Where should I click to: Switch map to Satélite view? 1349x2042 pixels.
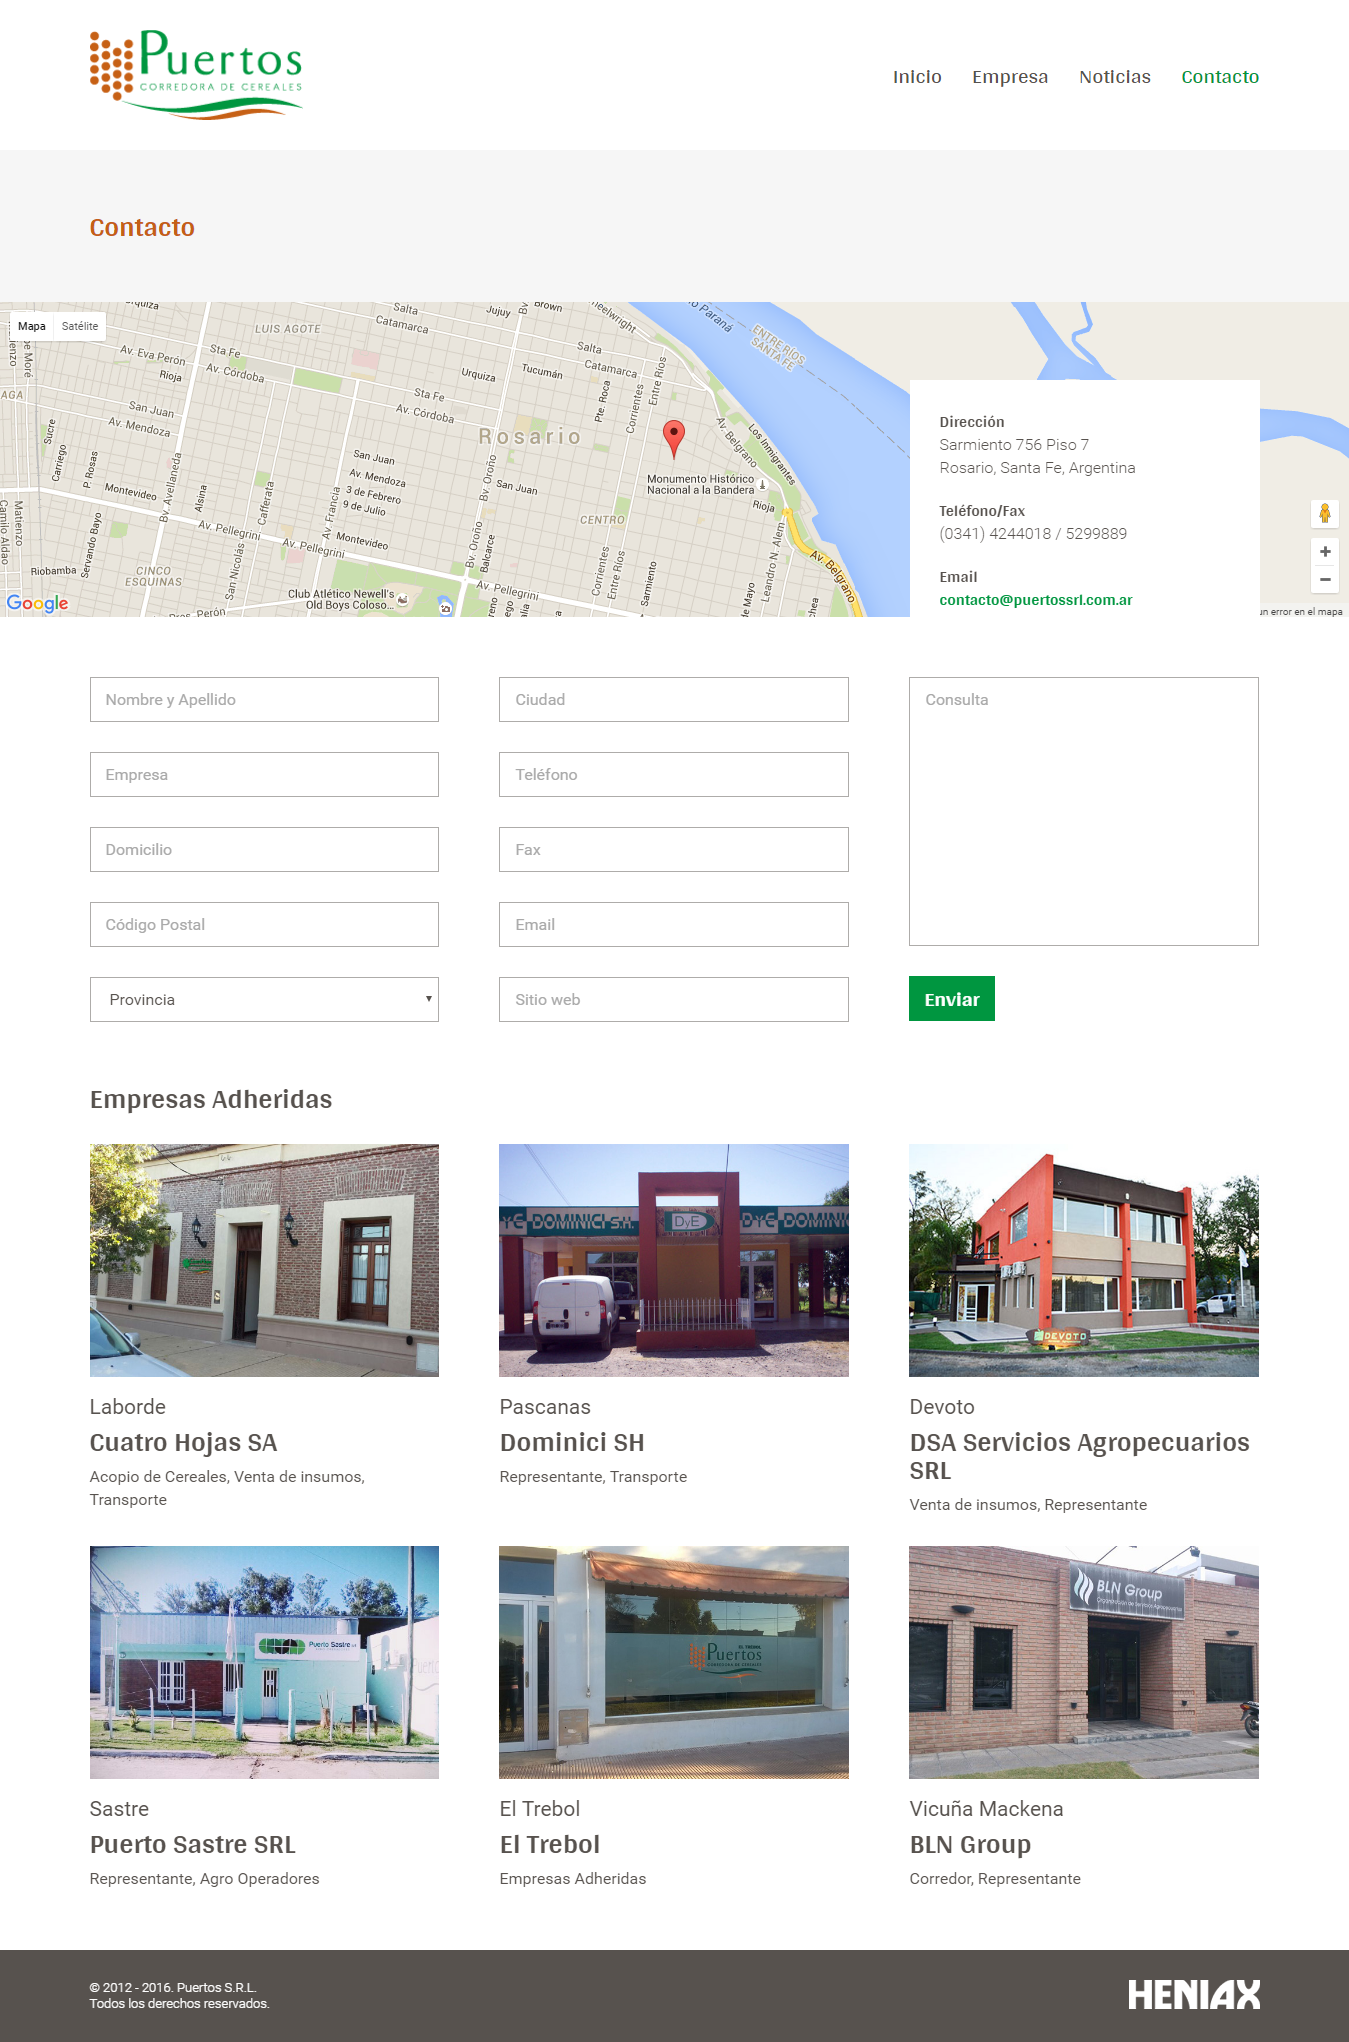coord(80,326)
